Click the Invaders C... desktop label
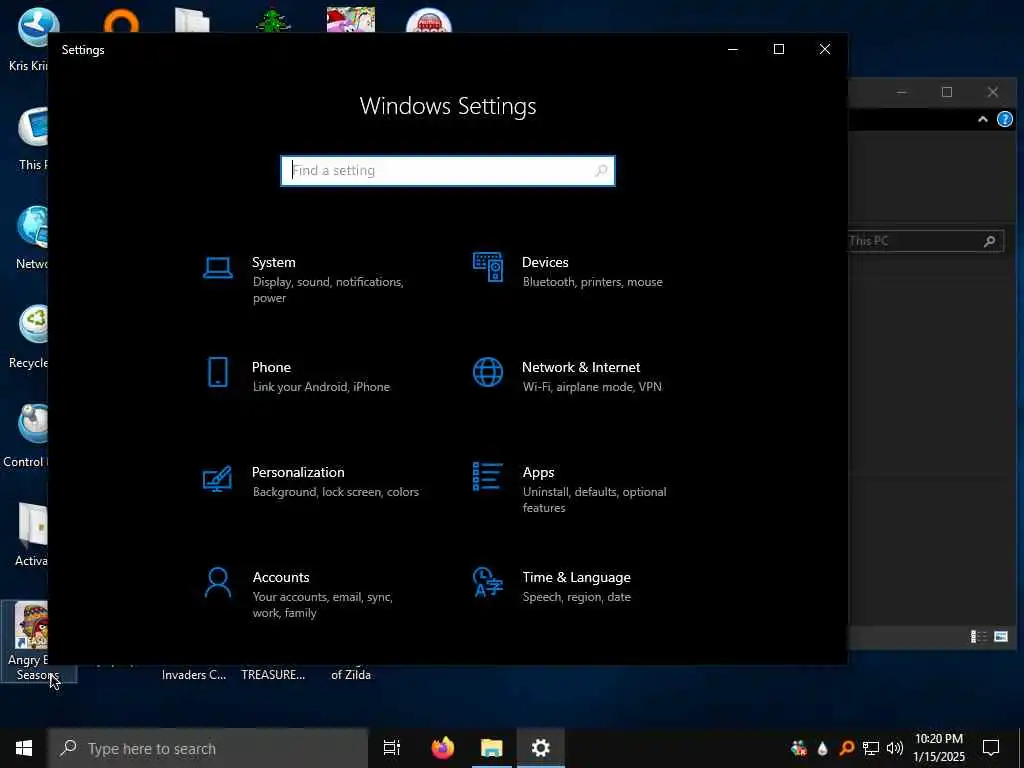Screen dimensions: 1024x768 click(194, 675)
